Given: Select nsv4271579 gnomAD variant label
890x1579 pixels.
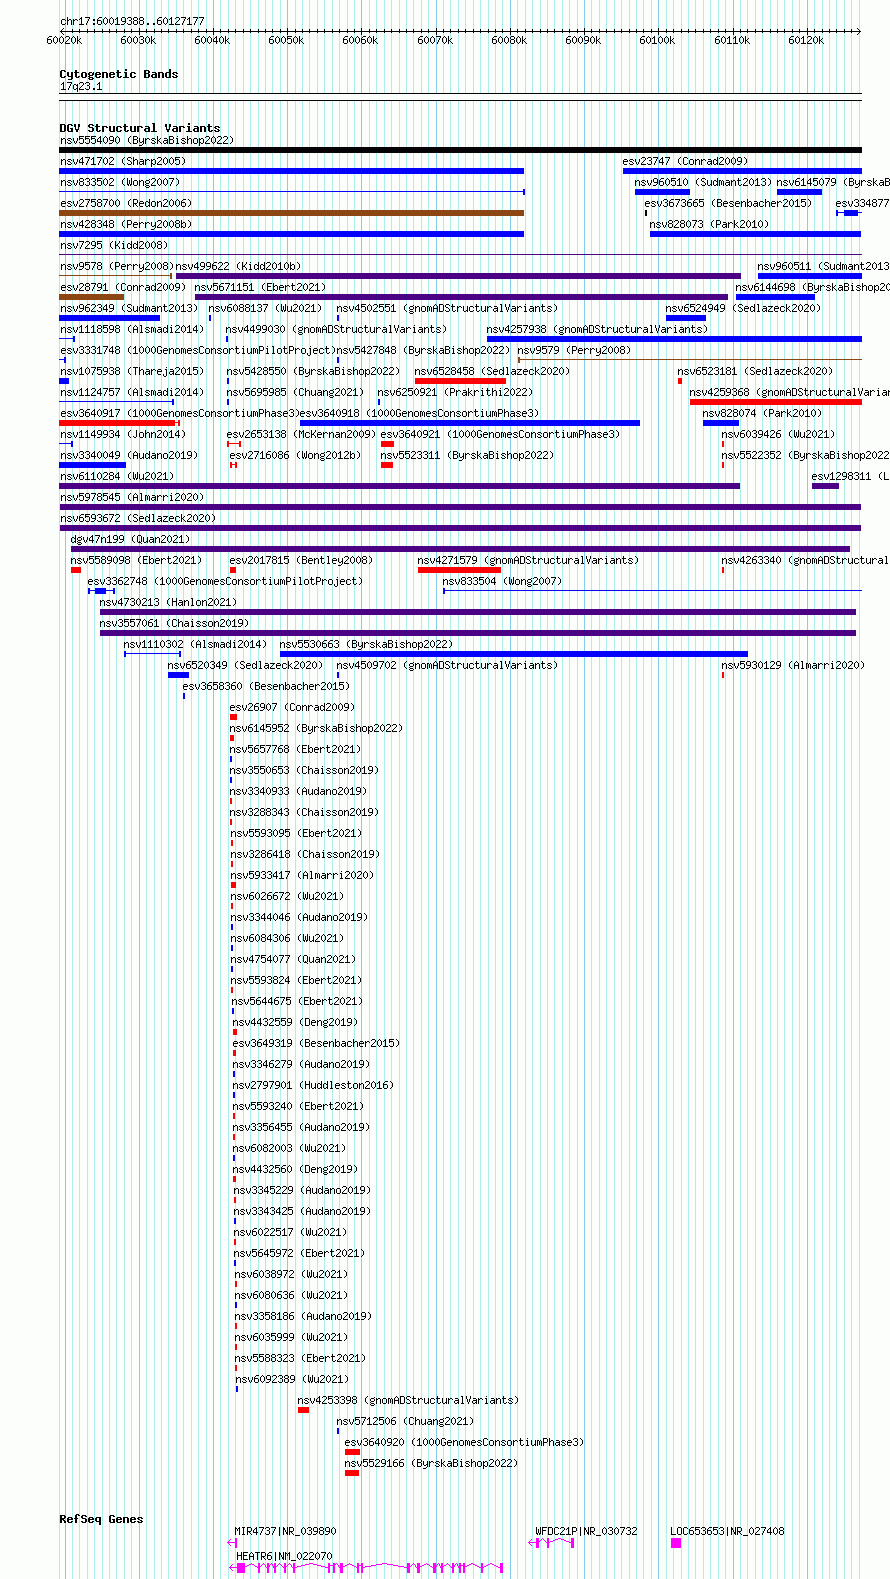Looking at the screenshot, I should click(x=527, y=560).
